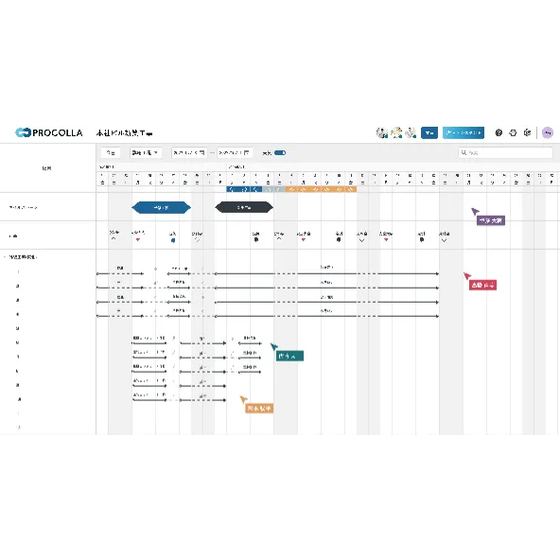The width and height of the screenshot is (560, 560).
Task: Click the circular icon beside the help icon
Action: 513,132
